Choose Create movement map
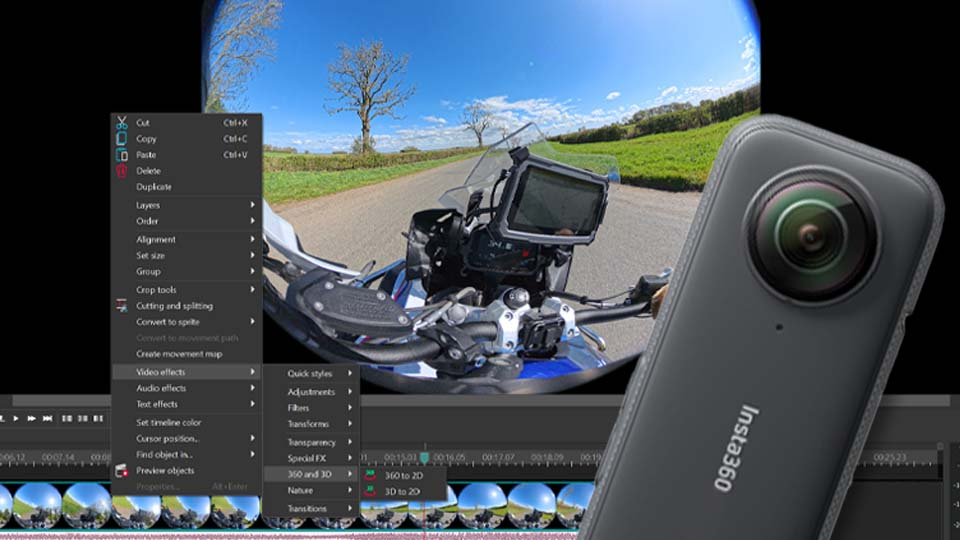The height and width of the screenshot is (540, 960). (179, 354)
